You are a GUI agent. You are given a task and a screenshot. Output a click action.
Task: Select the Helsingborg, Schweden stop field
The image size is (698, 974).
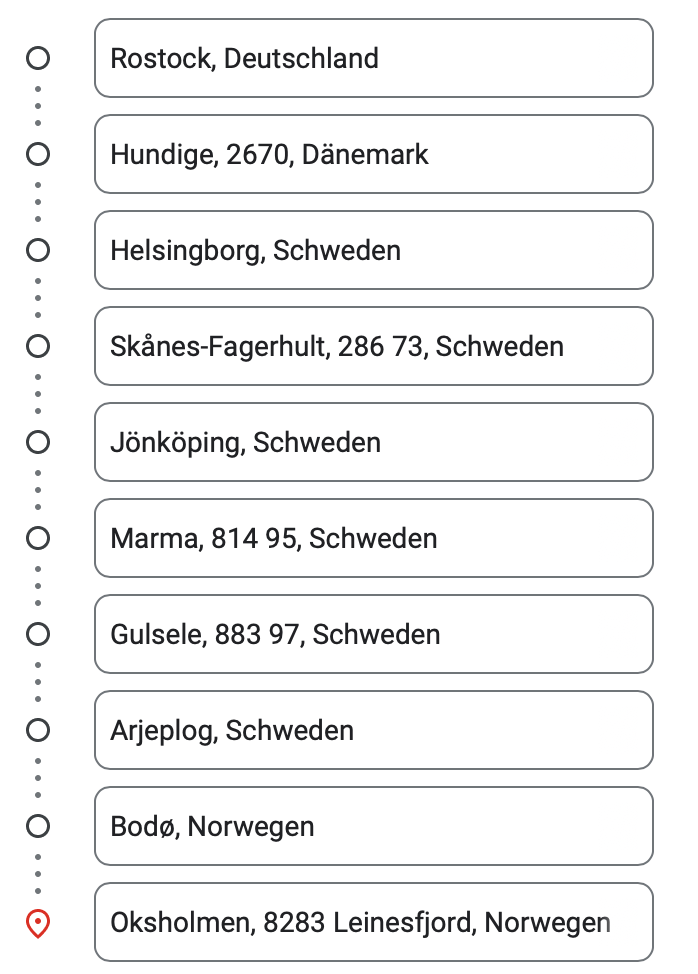coord(374,250)
